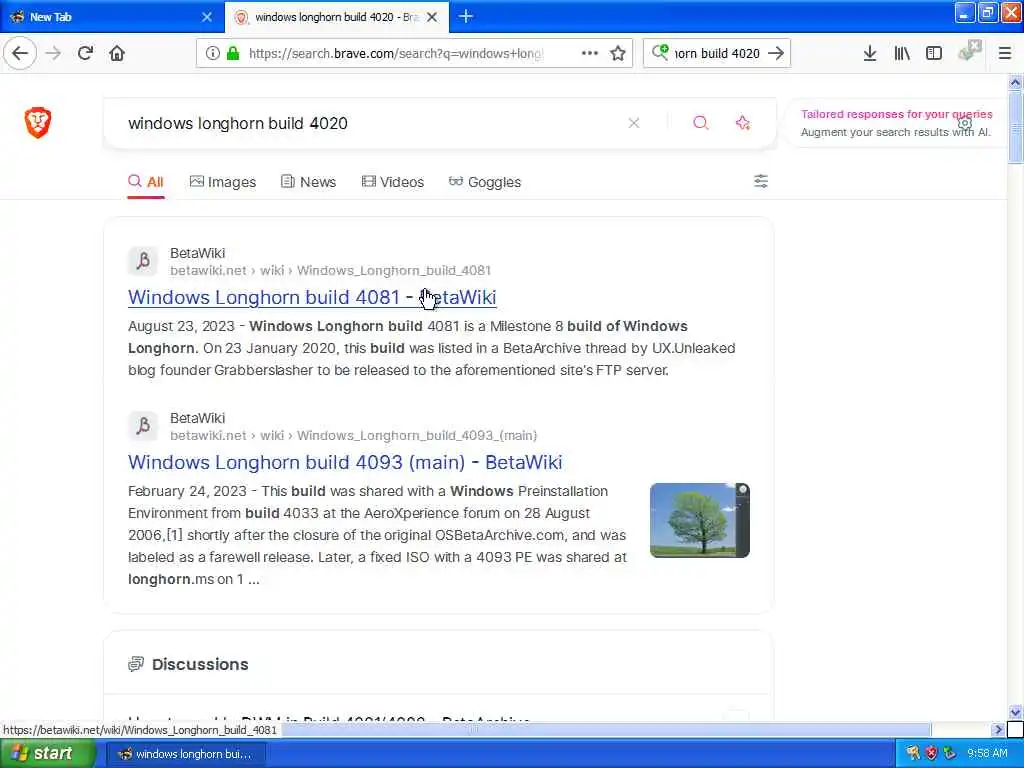Click vertical scrollbar down arrow
The height and width of the screenshot is (768, 1024).
(x=1015, y=712)
